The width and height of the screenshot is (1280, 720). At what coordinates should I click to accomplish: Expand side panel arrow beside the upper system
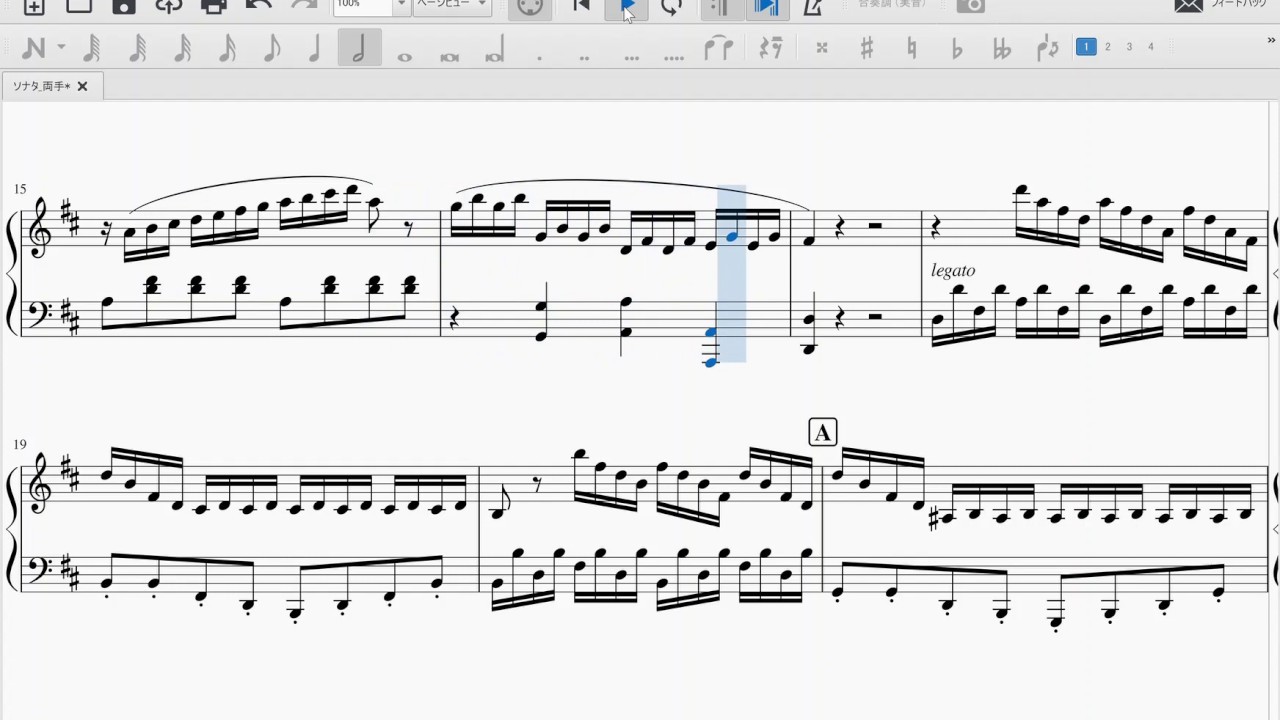1275,273
